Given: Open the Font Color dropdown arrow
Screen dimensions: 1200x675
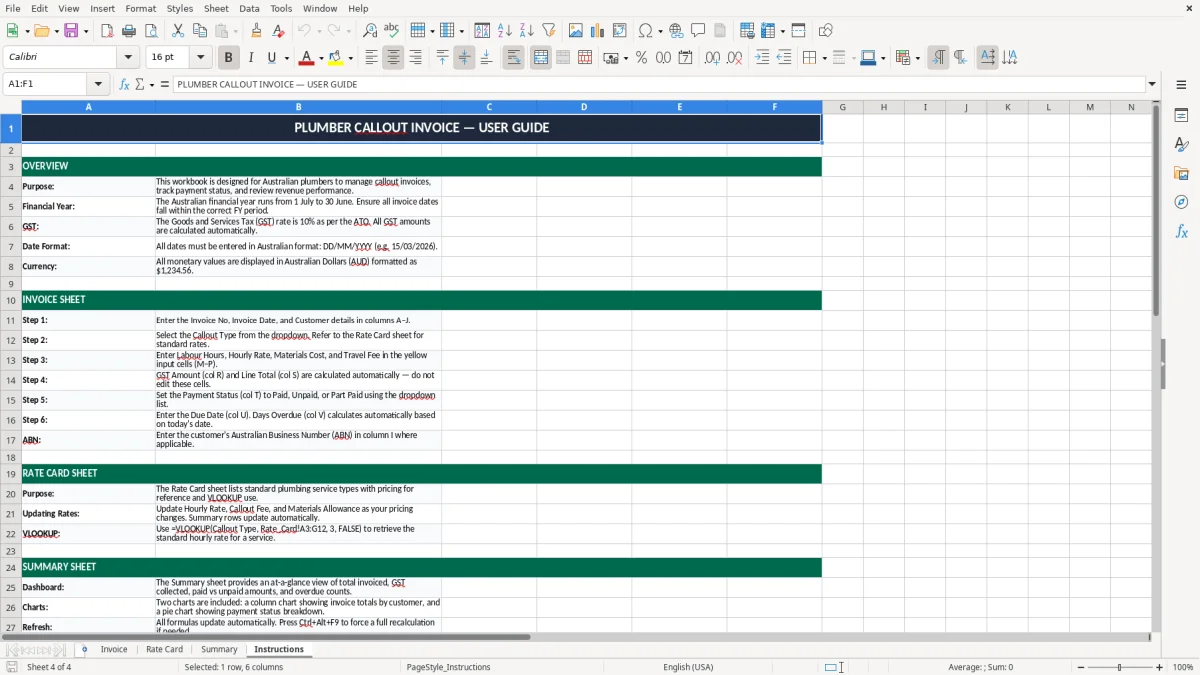Looking at the screenshot, I should pyautogui.click(x=322, y=58).
